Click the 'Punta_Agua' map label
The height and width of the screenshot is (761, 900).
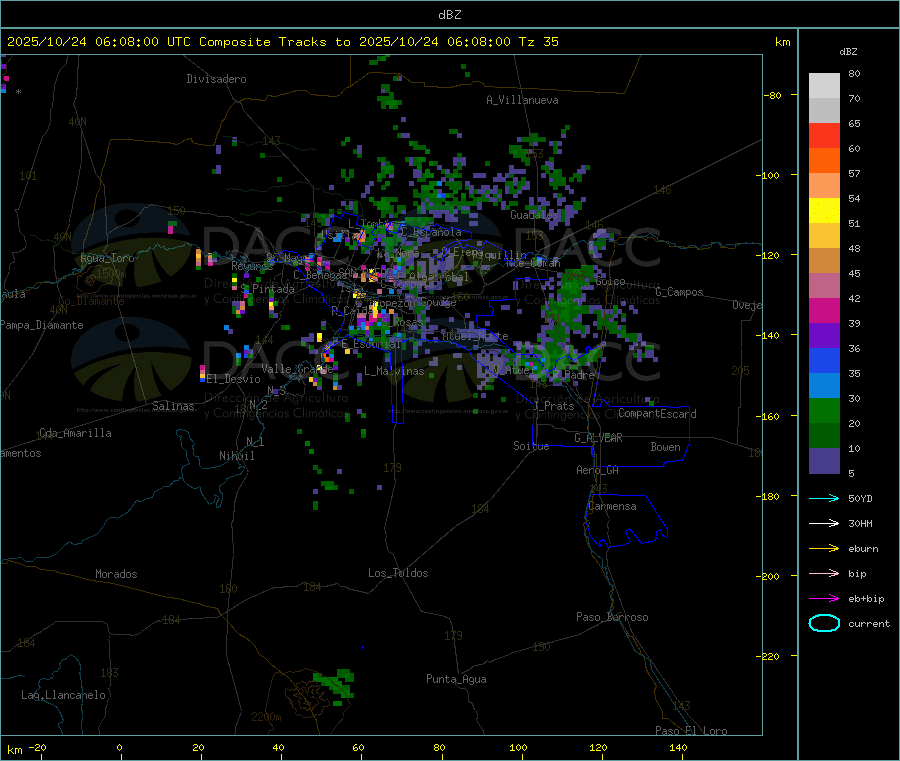456,679
